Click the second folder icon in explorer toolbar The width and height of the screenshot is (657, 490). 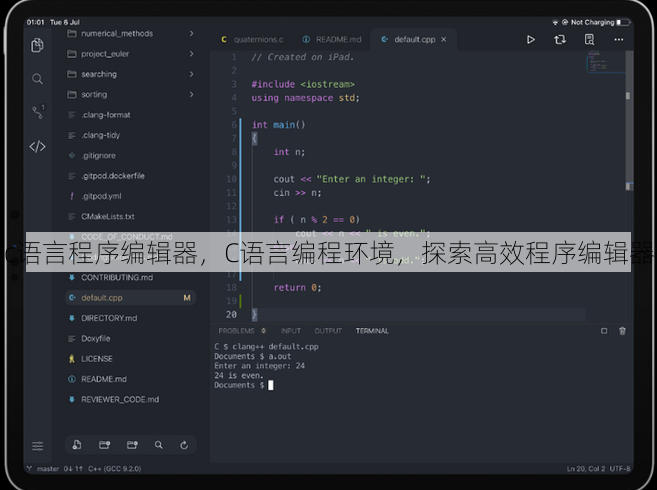(x=132, y=445)
